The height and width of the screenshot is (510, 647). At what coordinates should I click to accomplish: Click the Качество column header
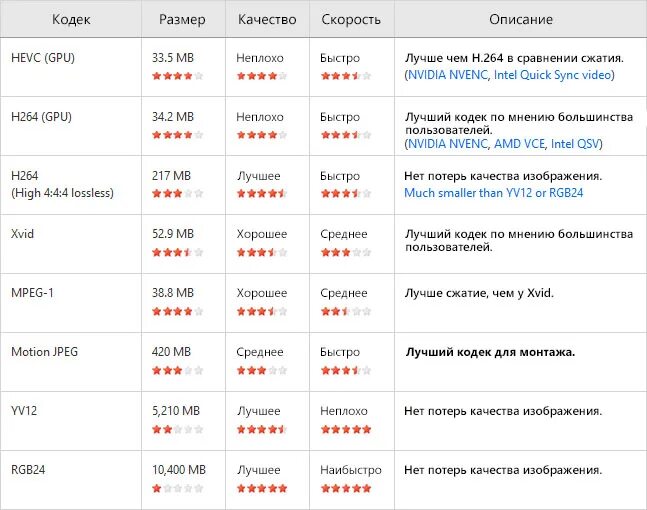[267, 20]
